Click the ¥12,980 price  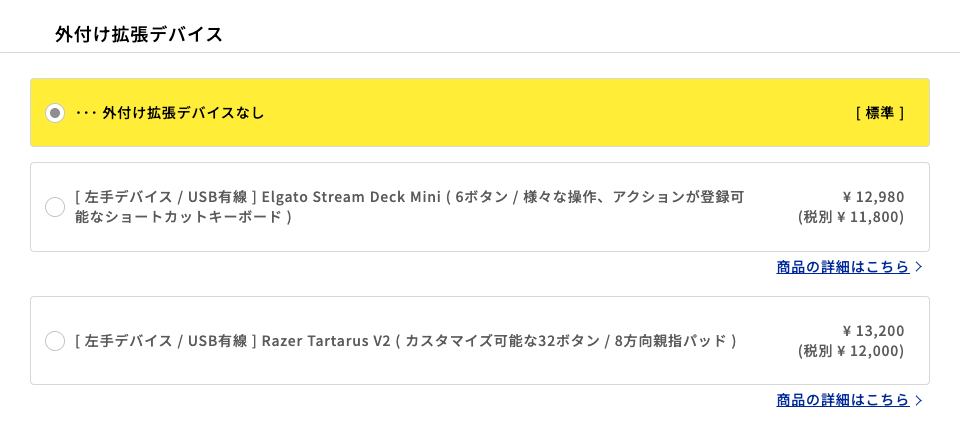pyautogui.click(x=873, y=197)
